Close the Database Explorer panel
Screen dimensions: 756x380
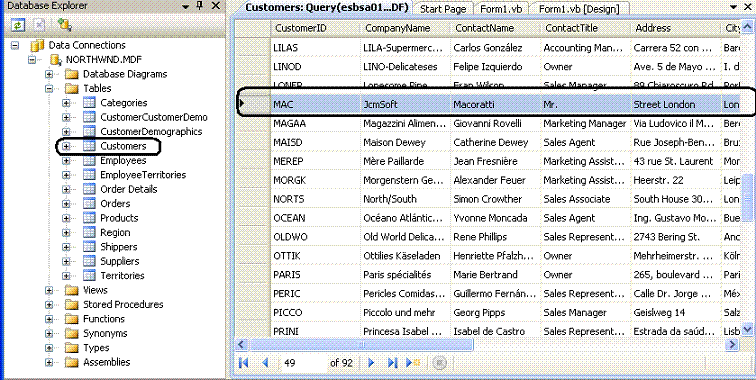pyautogui.click(x=216, y=6)
